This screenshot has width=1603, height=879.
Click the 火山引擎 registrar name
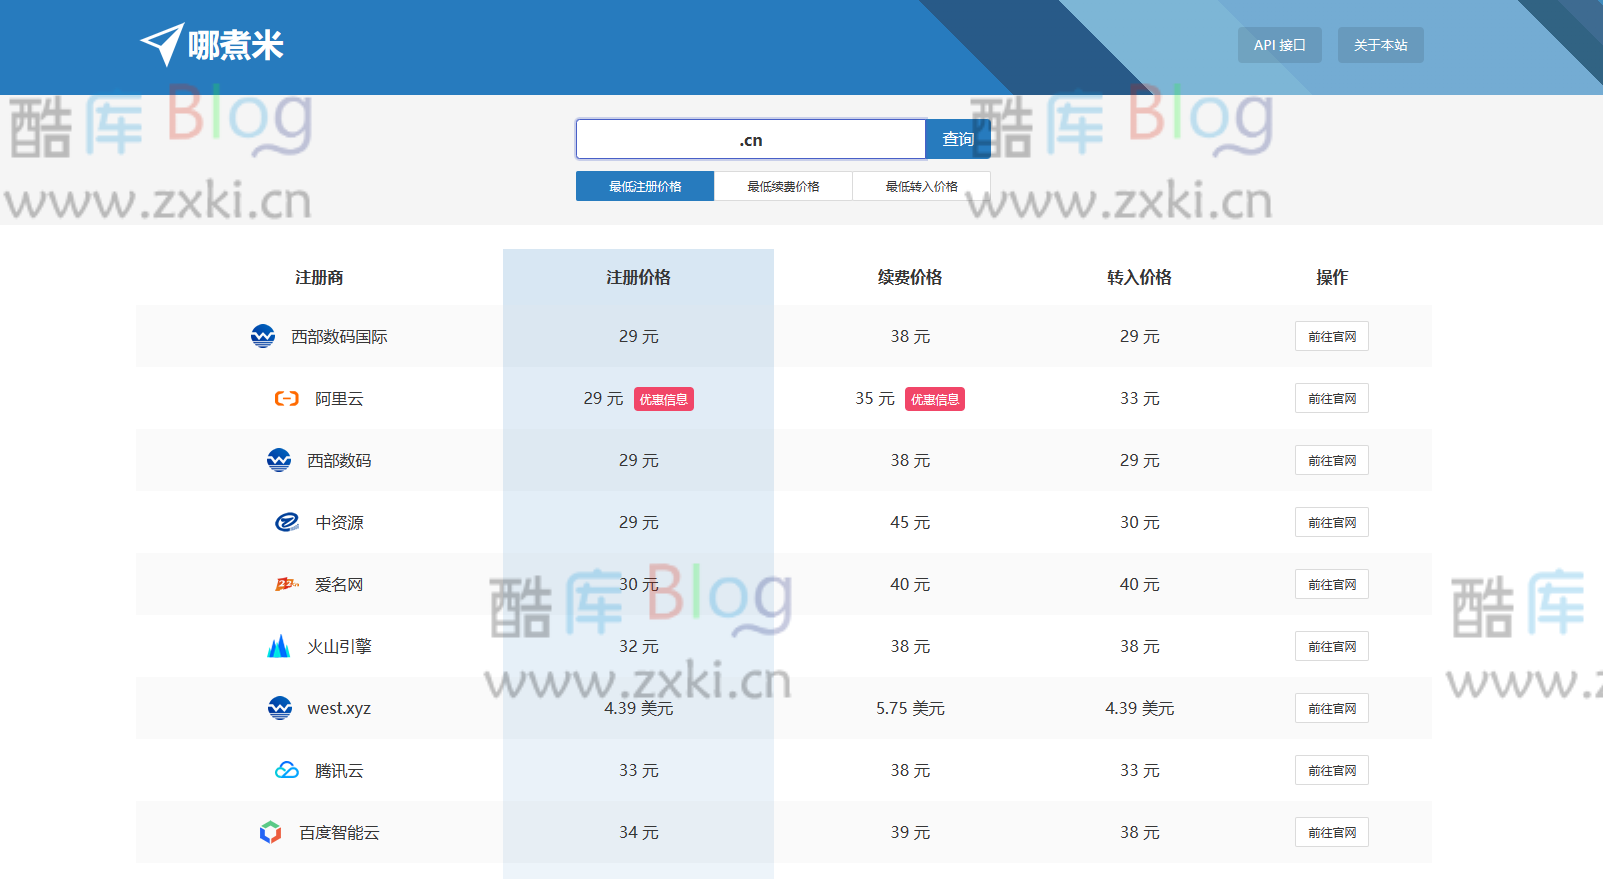click(339, 647)
